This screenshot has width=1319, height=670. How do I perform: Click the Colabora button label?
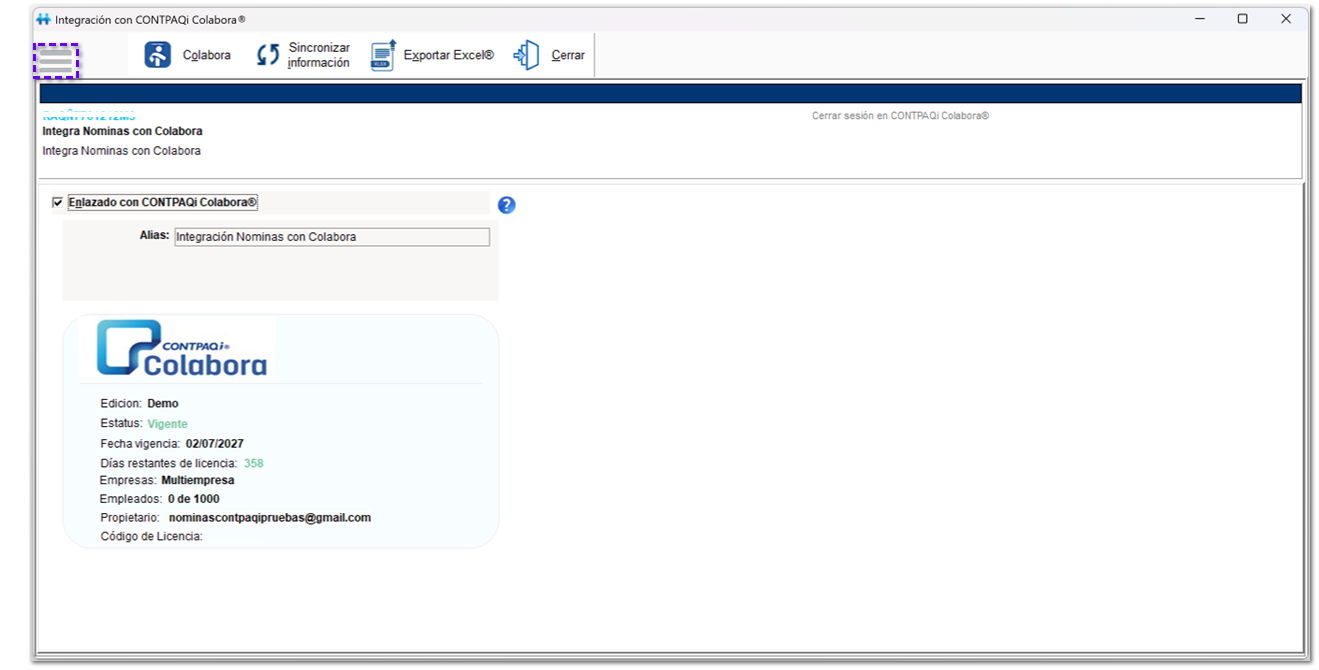pyautogui.click(x=207, y=55)
